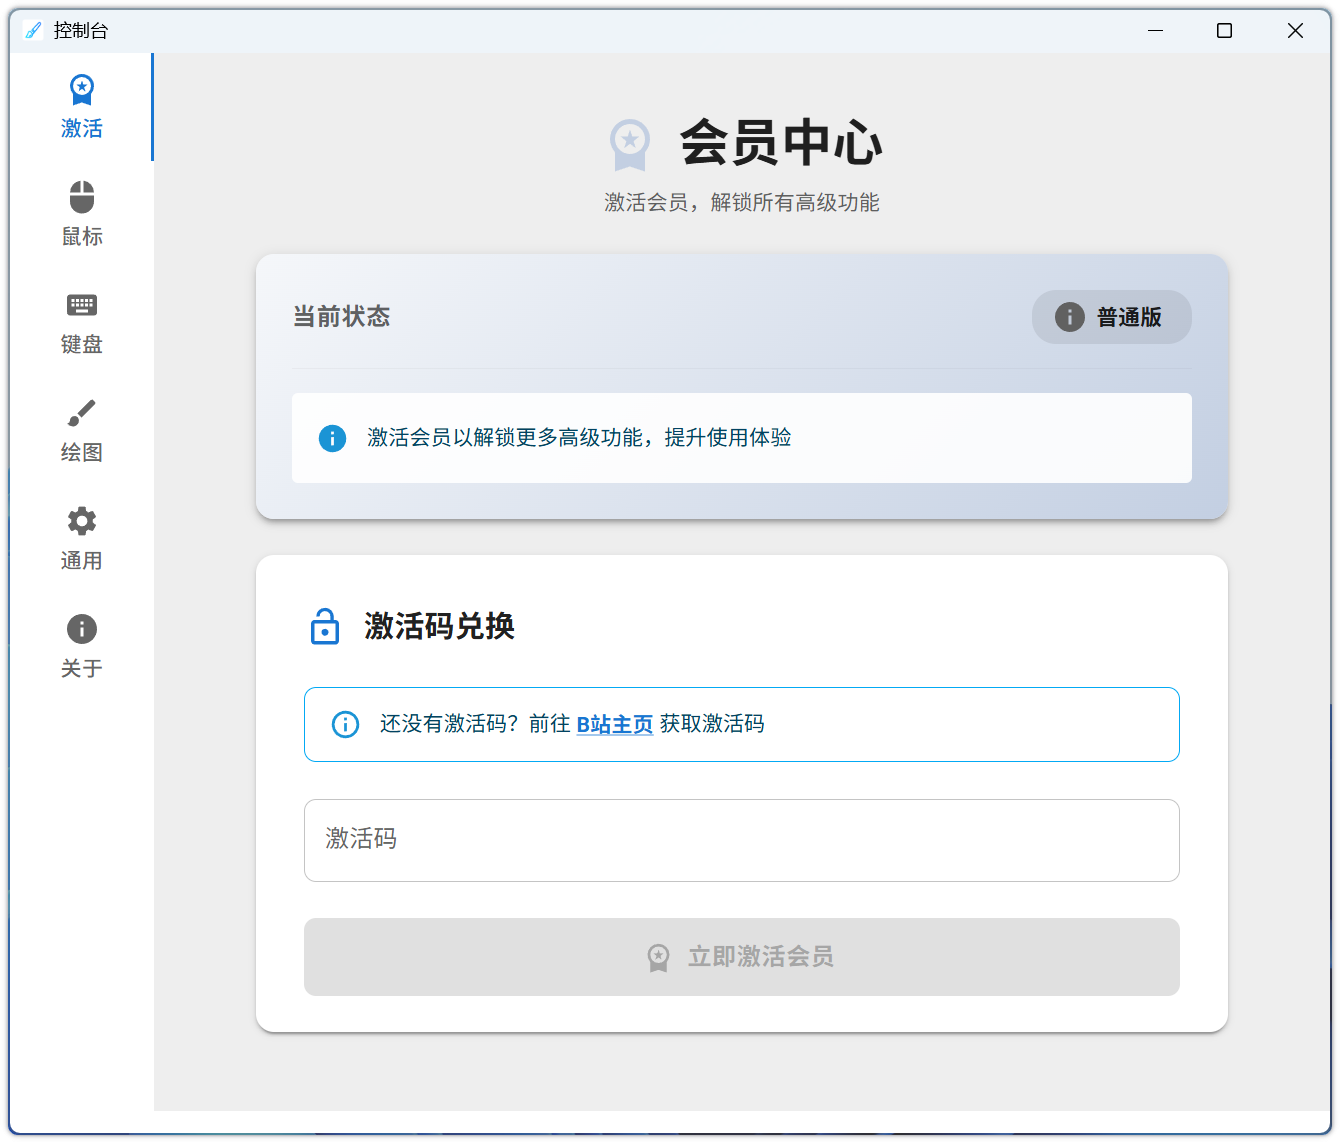Click the blue info icon in status banner
Screen dimensions: 1340x1143
click(x=332, y=438)
